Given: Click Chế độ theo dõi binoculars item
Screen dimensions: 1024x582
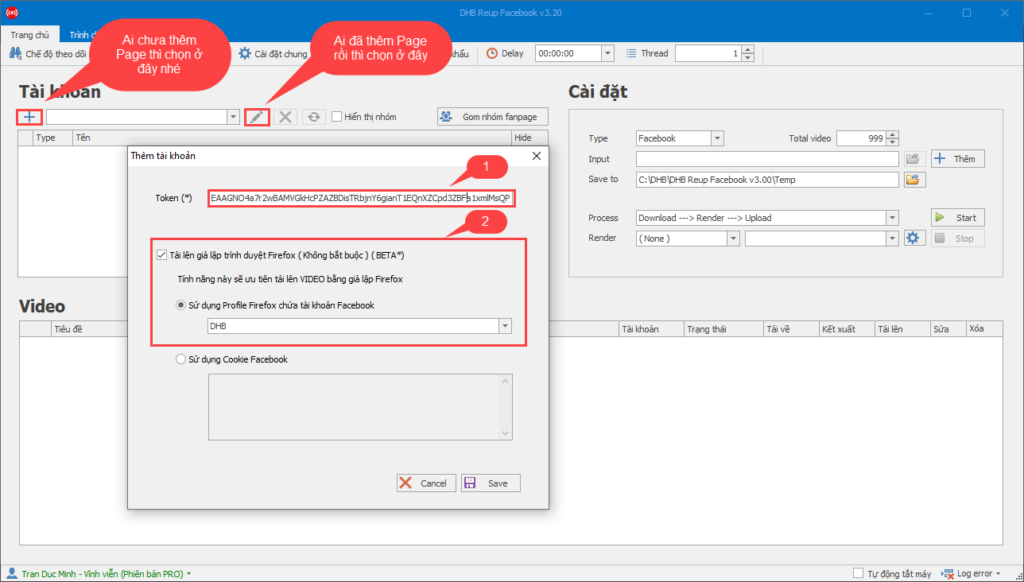Looking at the screenshot, I should point(48,54).
